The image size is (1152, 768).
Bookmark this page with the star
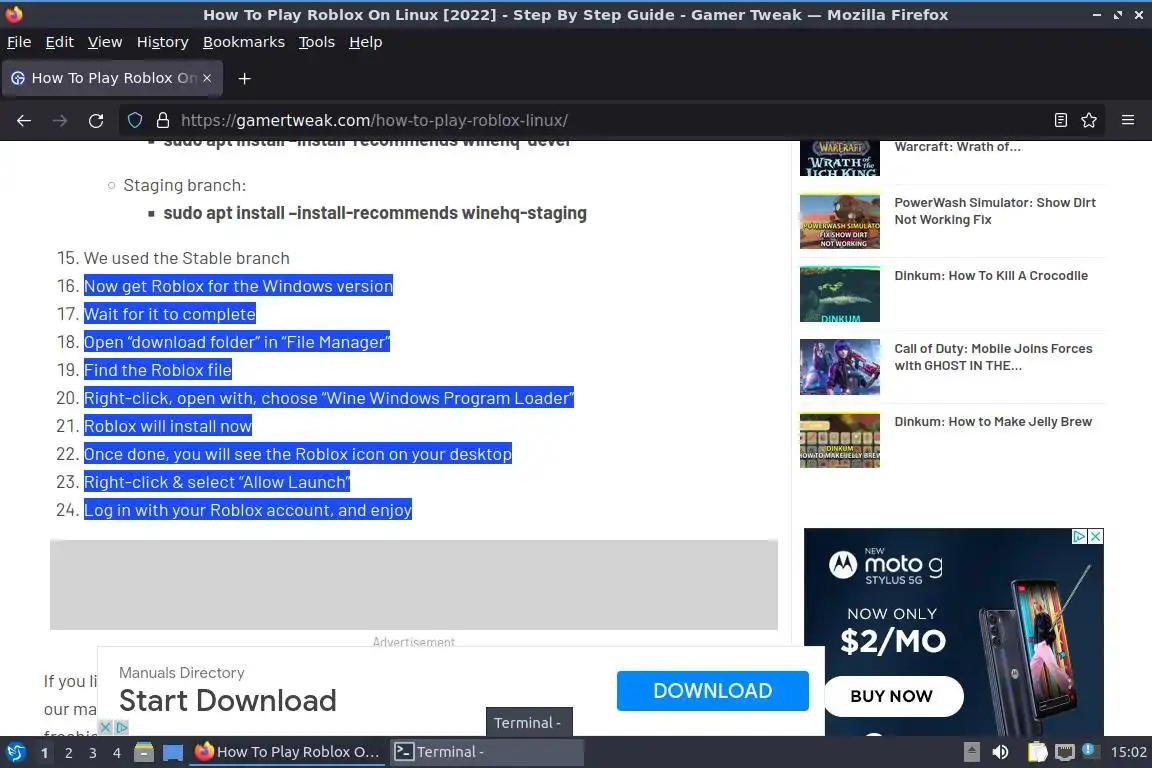tap(1089, 121)
